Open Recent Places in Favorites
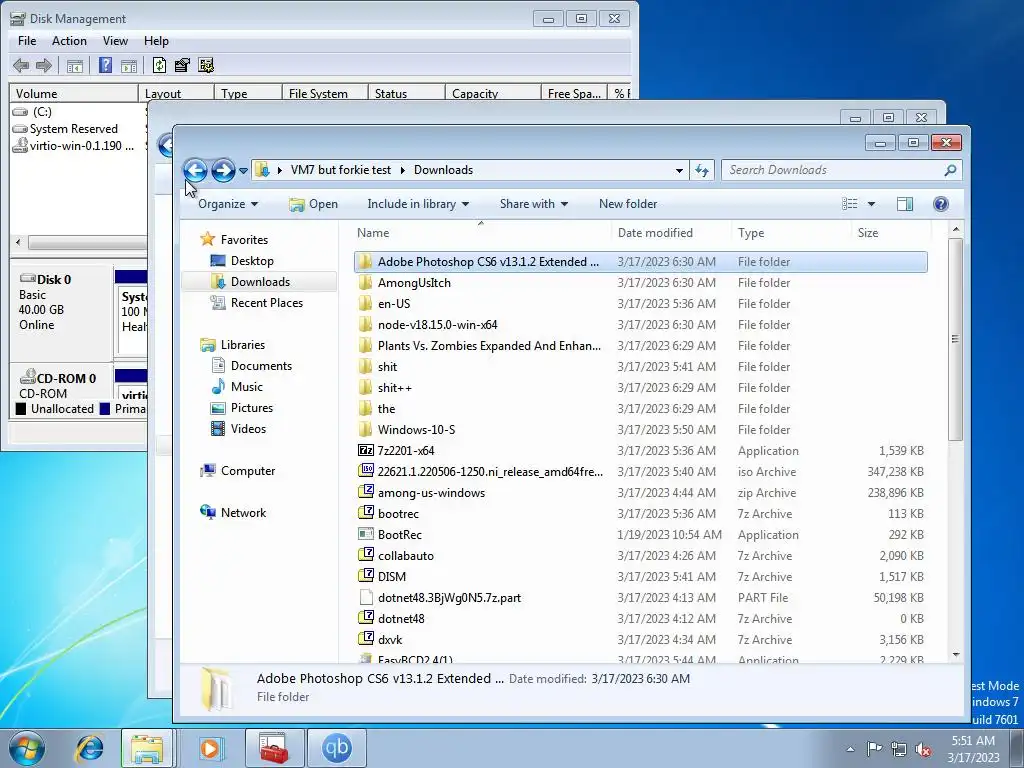This screenshot has width=1024, height=768. (x=266, y=302)
